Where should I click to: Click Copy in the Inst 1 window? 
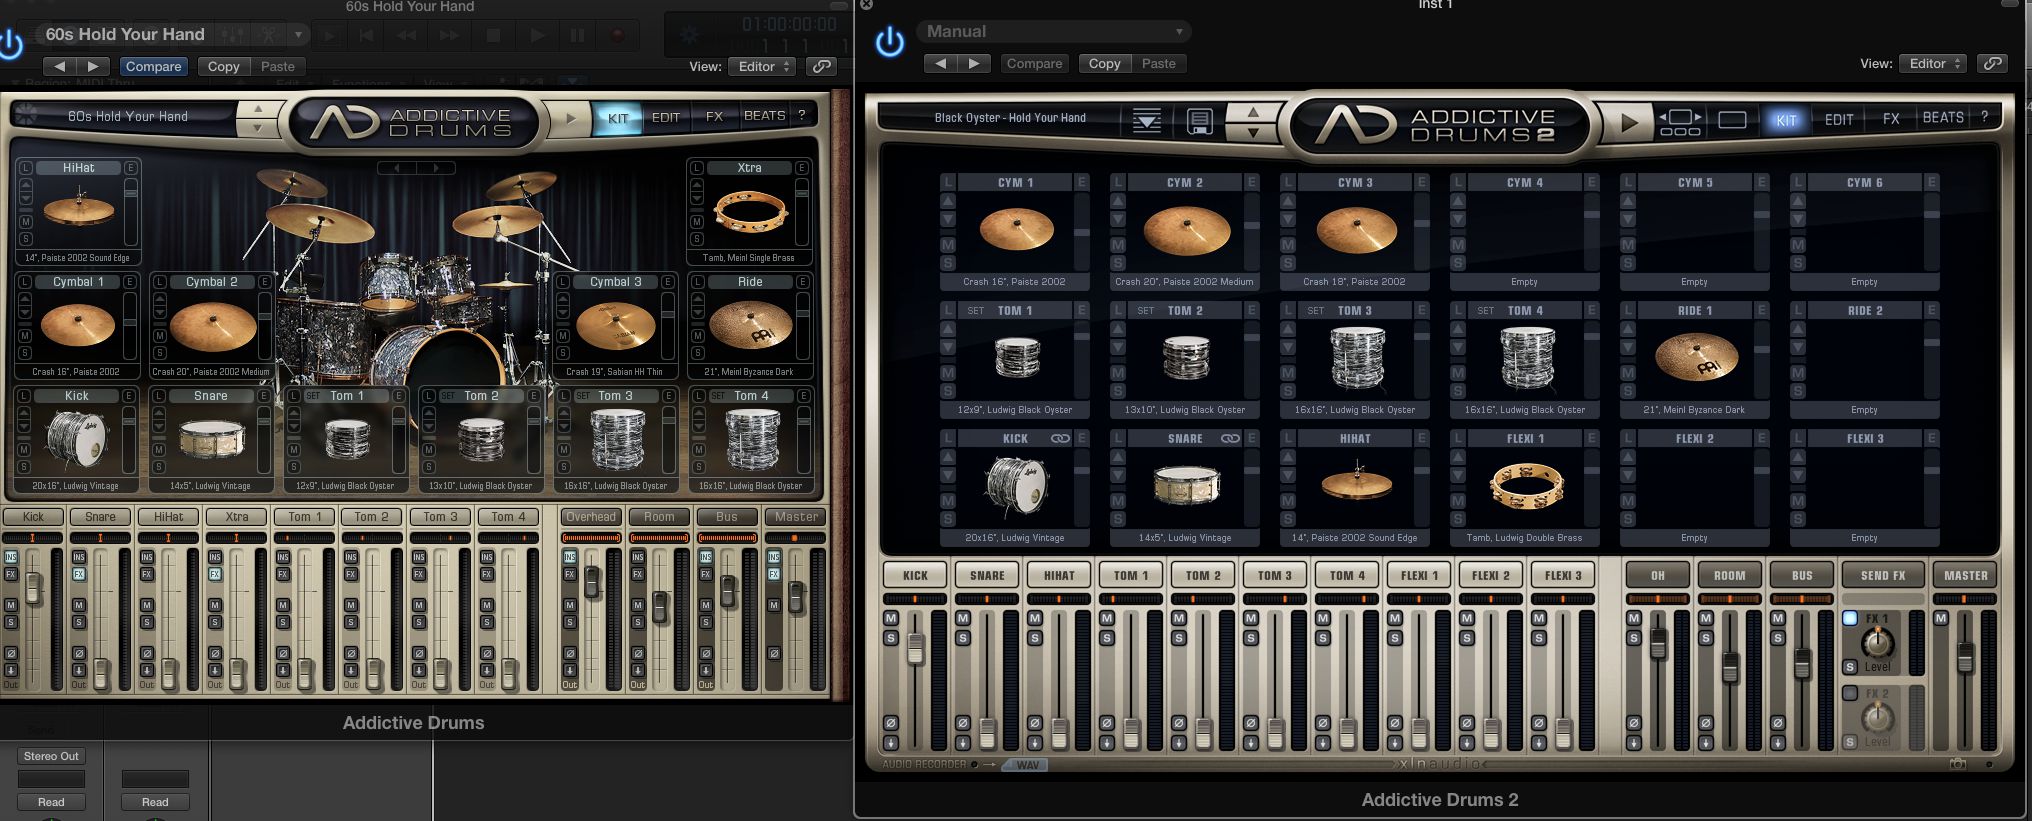pyautogui.click(x=1104, y=63)
